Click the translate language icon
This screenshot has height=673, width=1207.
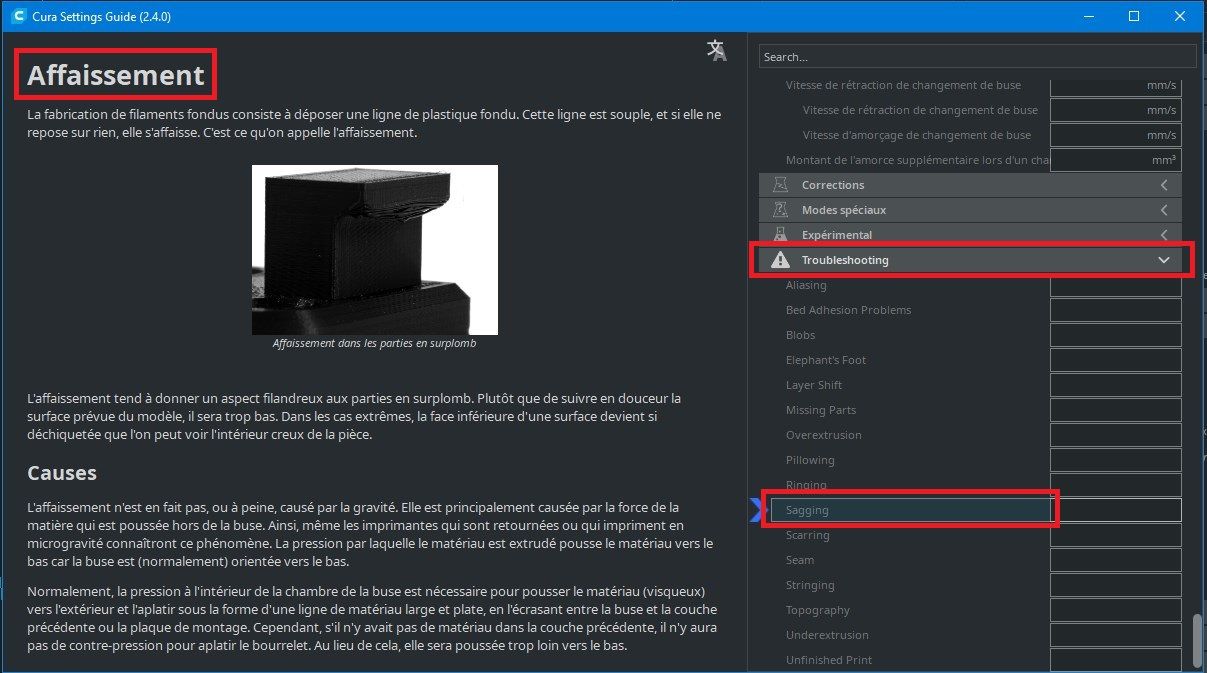pos(717,52)
